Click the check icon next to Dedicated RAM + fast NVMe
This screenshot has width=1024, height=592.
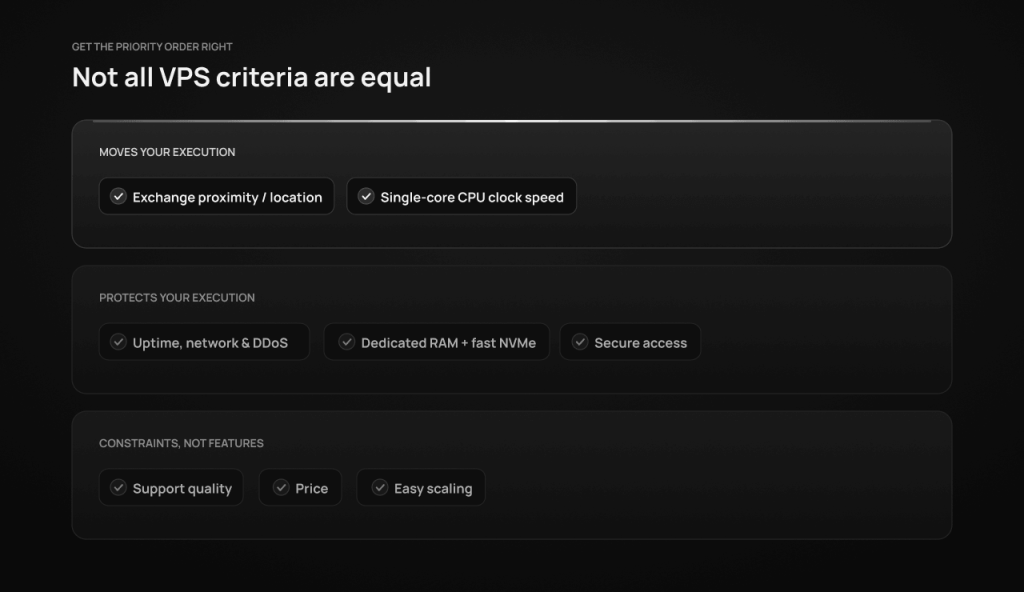click(347, 342)
